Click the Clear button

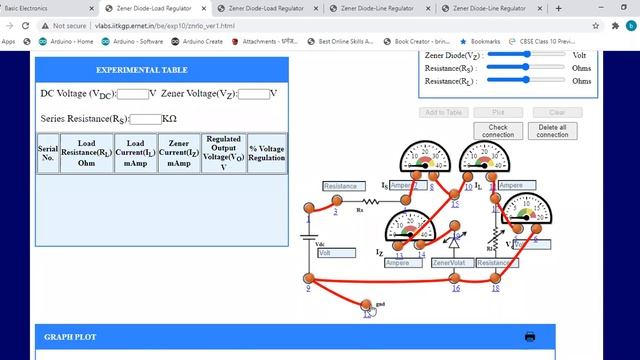tap(557, 112)
